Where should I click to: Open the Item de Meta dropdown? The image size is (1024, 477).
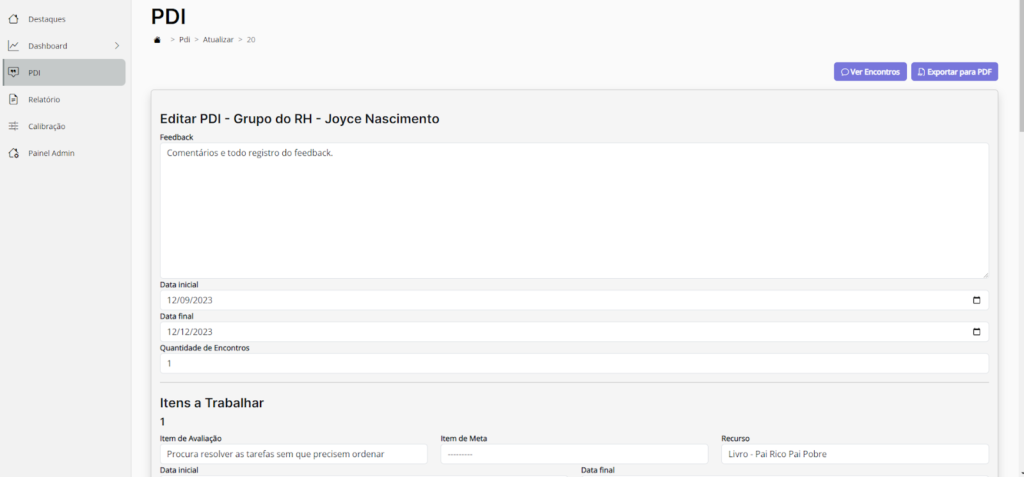click(573, 454)
